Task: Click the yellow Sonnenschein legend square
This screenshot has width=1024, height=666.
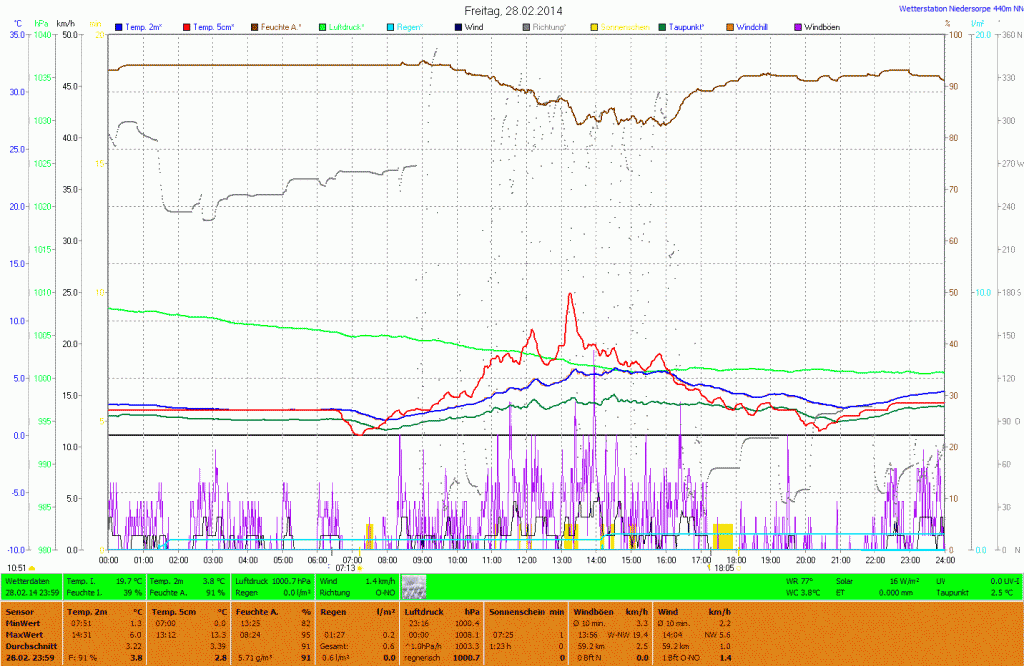Action: coord(595,26)
